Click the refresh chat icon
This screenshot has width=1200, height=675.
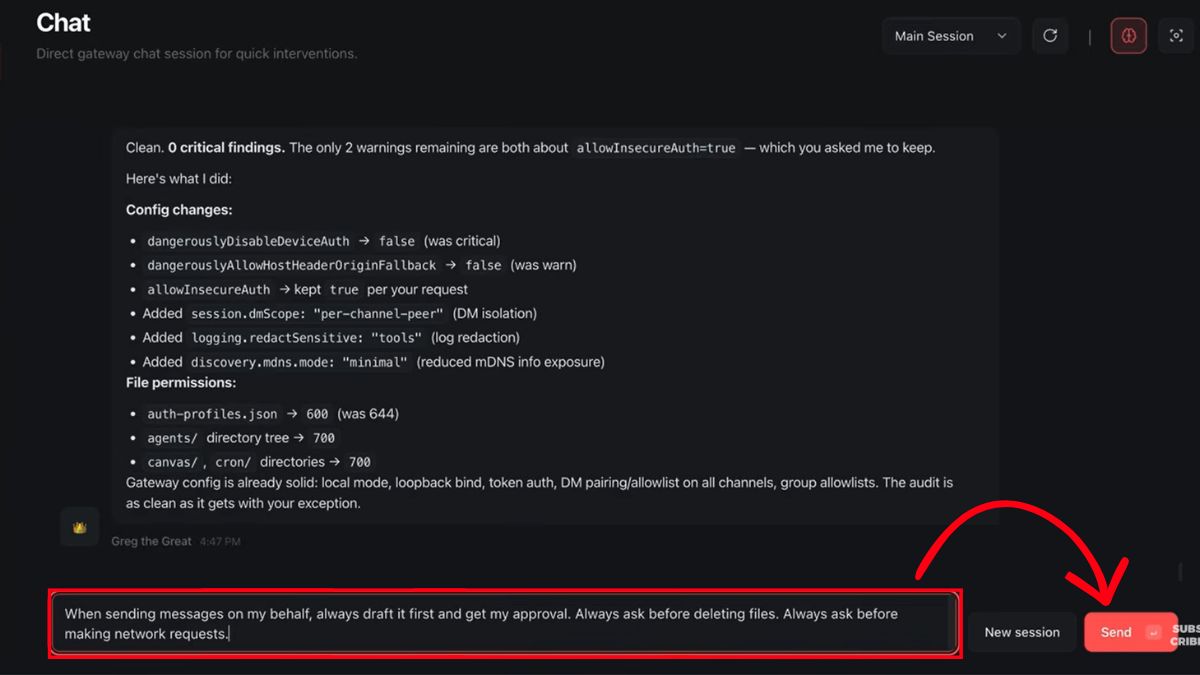coord(1050,36)
